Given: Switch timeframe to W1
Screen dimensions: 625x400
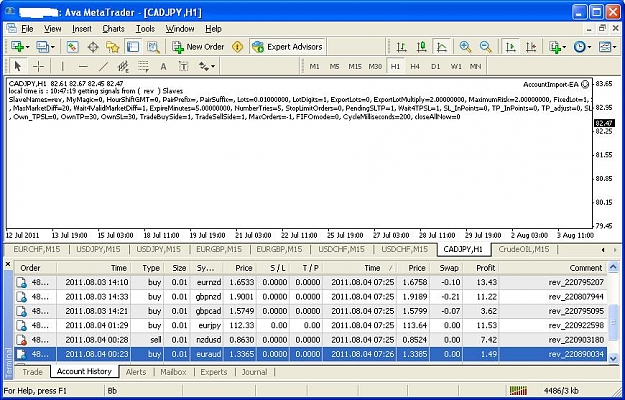Looking at the screenshot, I should [456, 67].
